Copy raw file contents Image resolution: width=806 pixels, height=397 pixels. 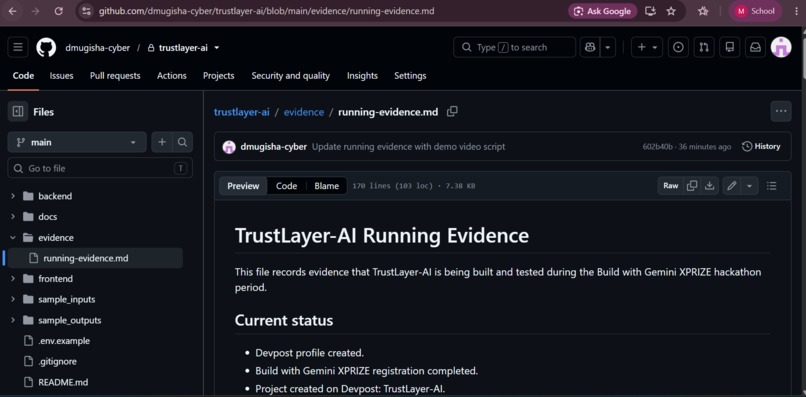pyautogui.click(x=692, y=186)
